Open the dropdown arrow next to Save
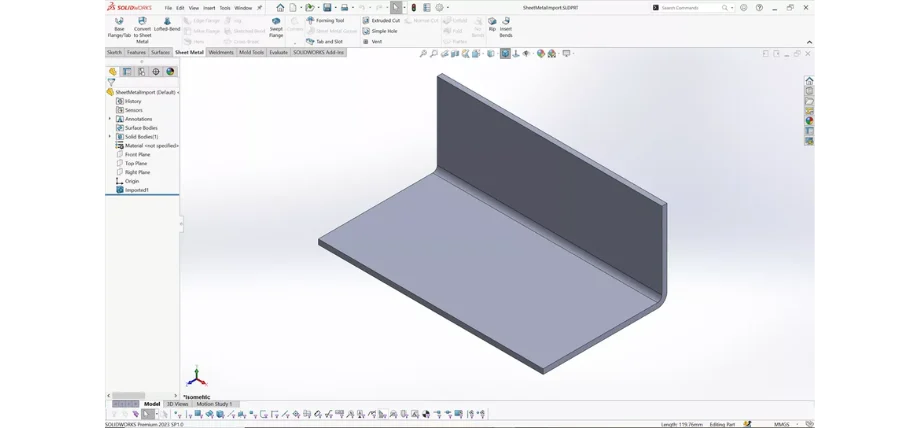 [x=335, y=8]
